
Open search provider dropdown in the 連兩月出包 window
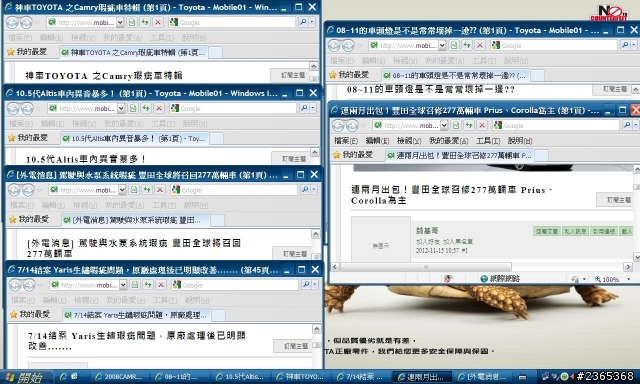(x=635, y=125)
